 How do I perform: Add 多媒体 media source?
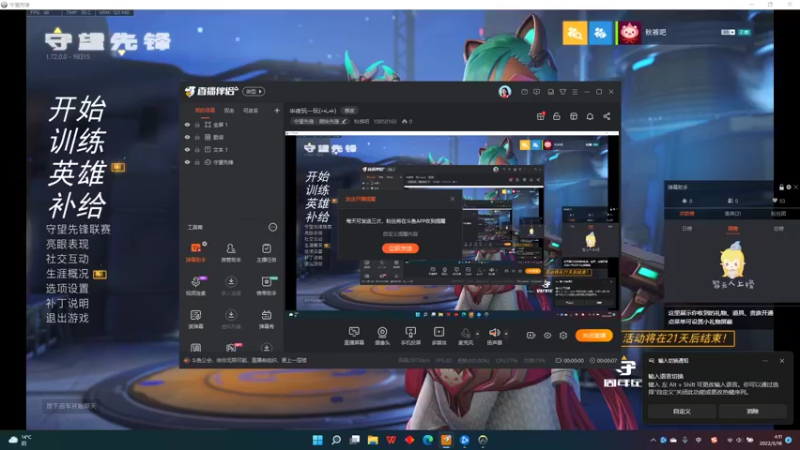(x=439, y=336)
